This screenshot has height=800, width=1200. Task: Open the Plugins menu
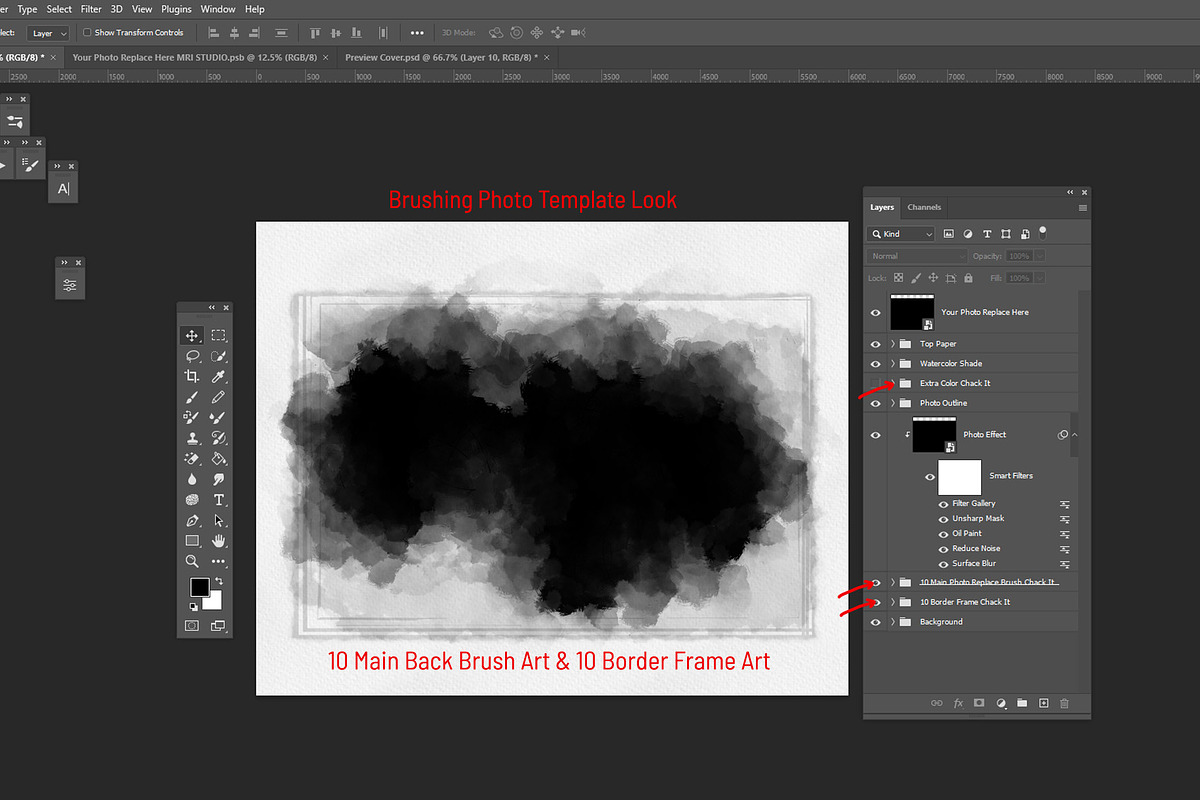coord(176,9)
